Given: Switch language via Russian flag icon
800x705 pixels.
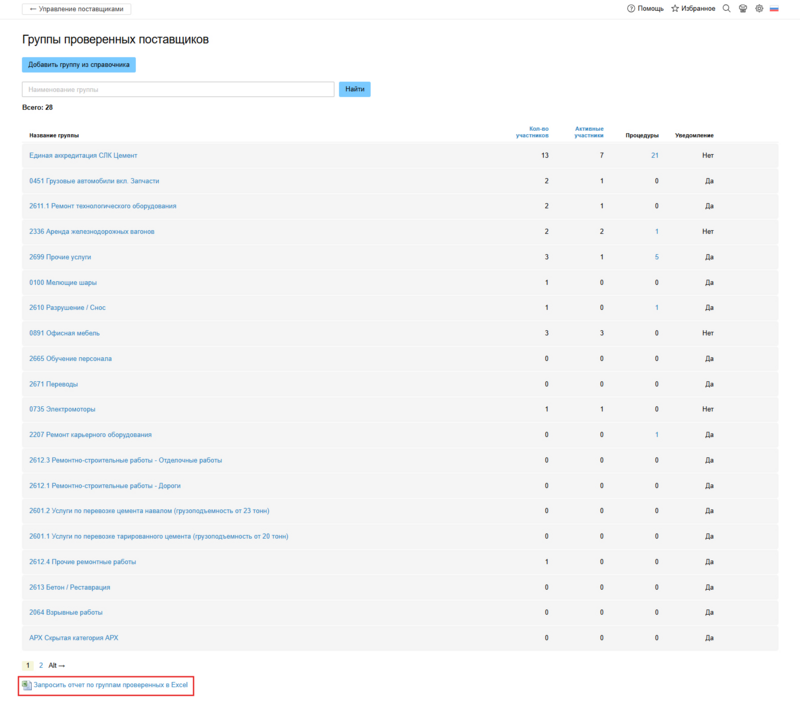Looking at the screenshot, I should click(774, 8).
